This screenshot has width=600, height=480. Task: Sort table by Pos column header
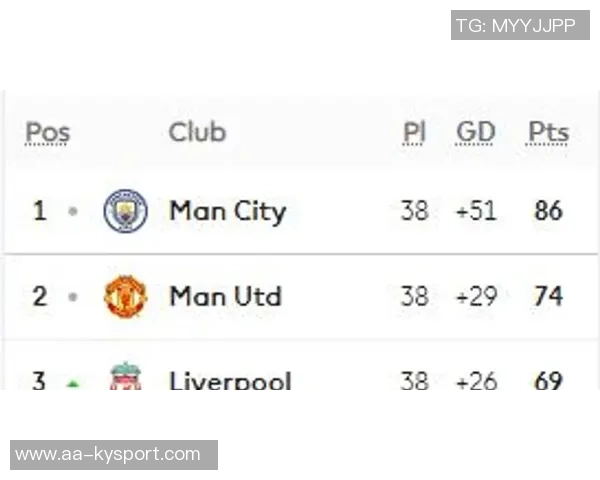click(47, 132)
